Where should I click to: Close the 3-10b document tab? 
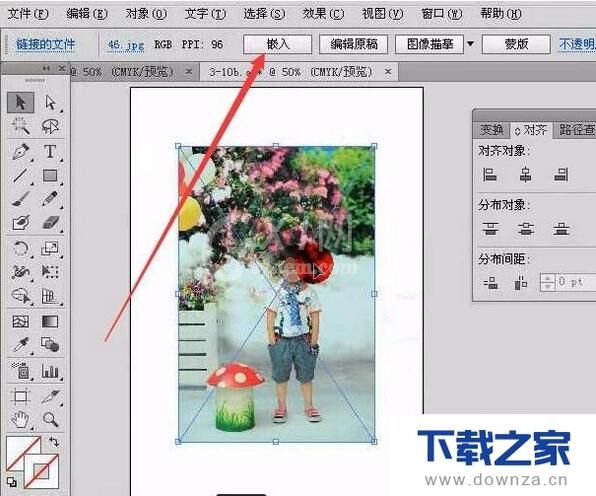coord(388,71)
